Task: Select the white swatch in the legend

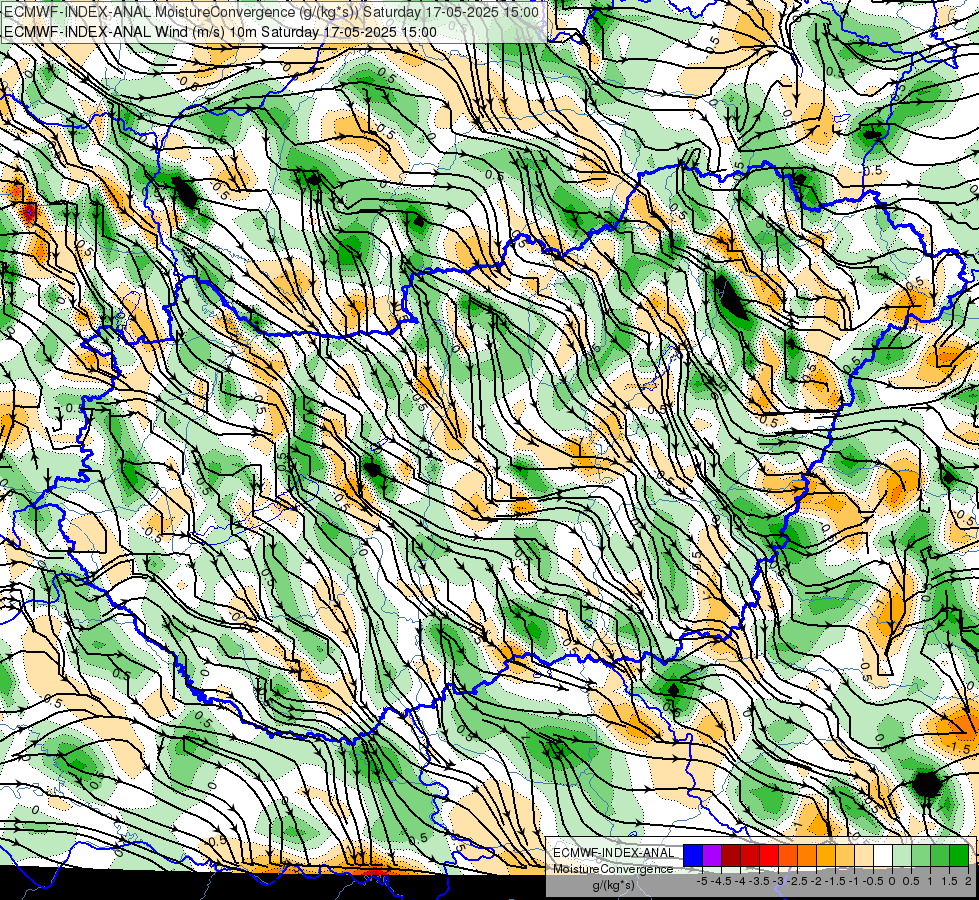Action: (x=883, y=855)
